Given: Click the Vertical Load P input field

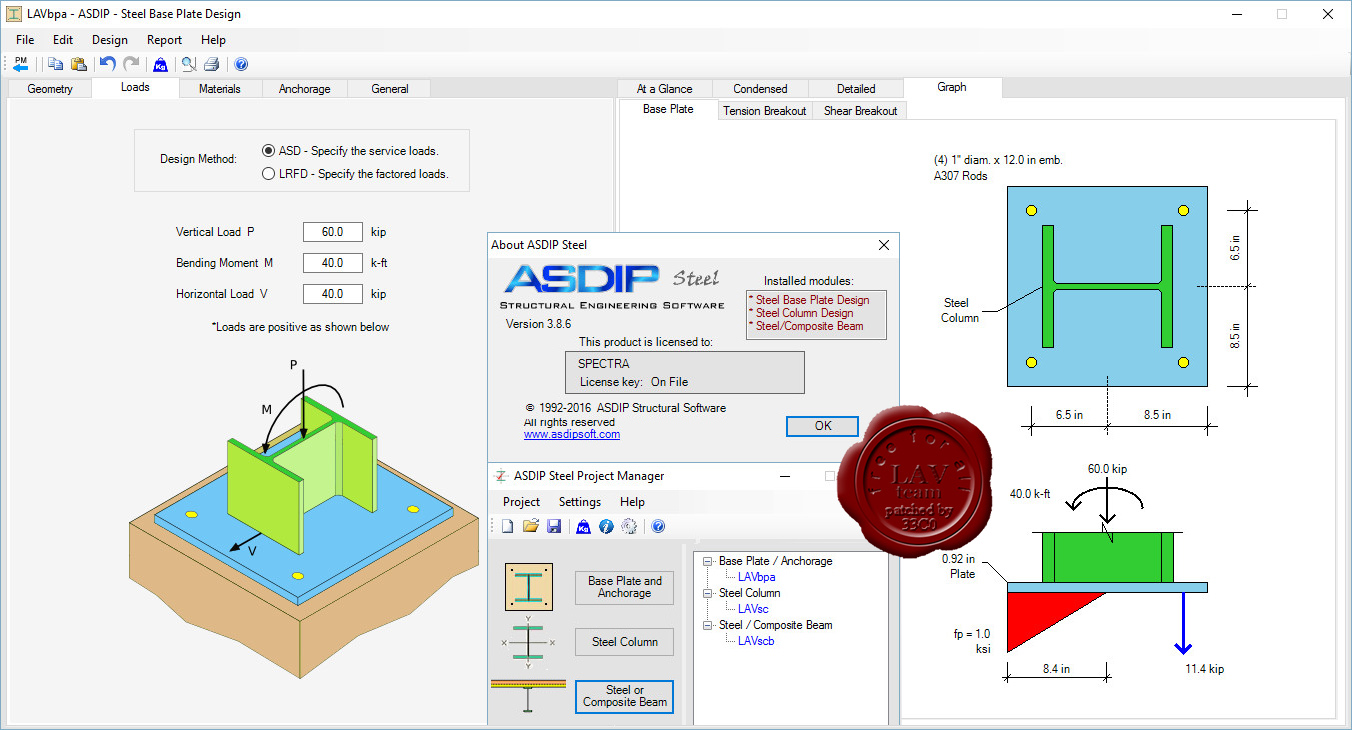Looking at the screenshot, I should pyautogui.click(x=333, y=232).
